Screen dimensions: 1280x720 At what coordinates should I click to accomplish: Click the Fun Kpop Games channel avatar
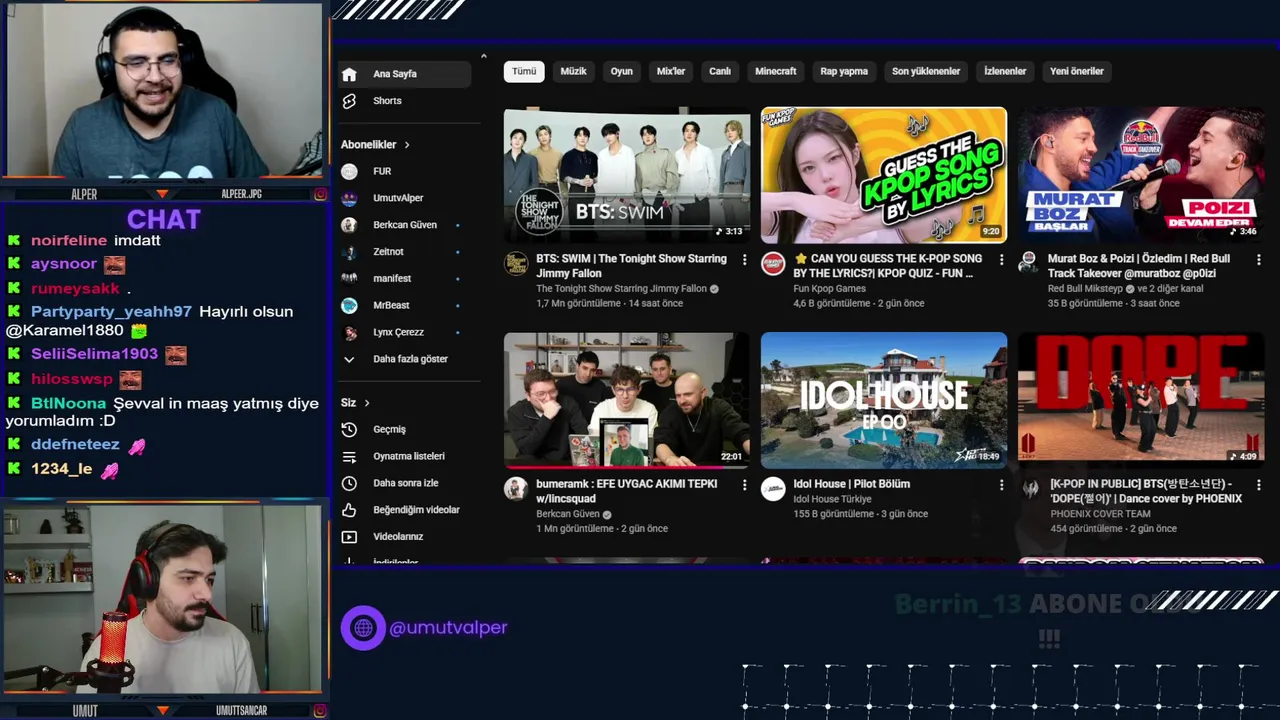point(773,264)
